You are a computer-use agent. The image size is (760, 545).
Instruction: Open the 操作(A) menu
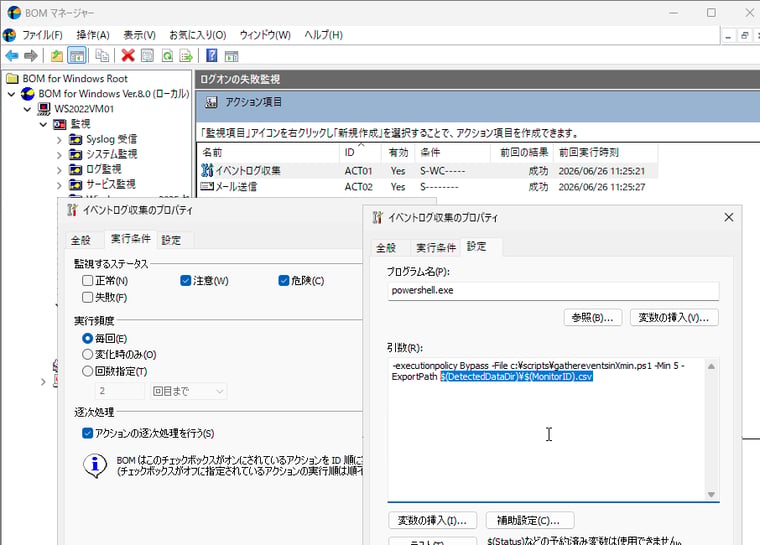pyautogui.click(x=93, y=35)
